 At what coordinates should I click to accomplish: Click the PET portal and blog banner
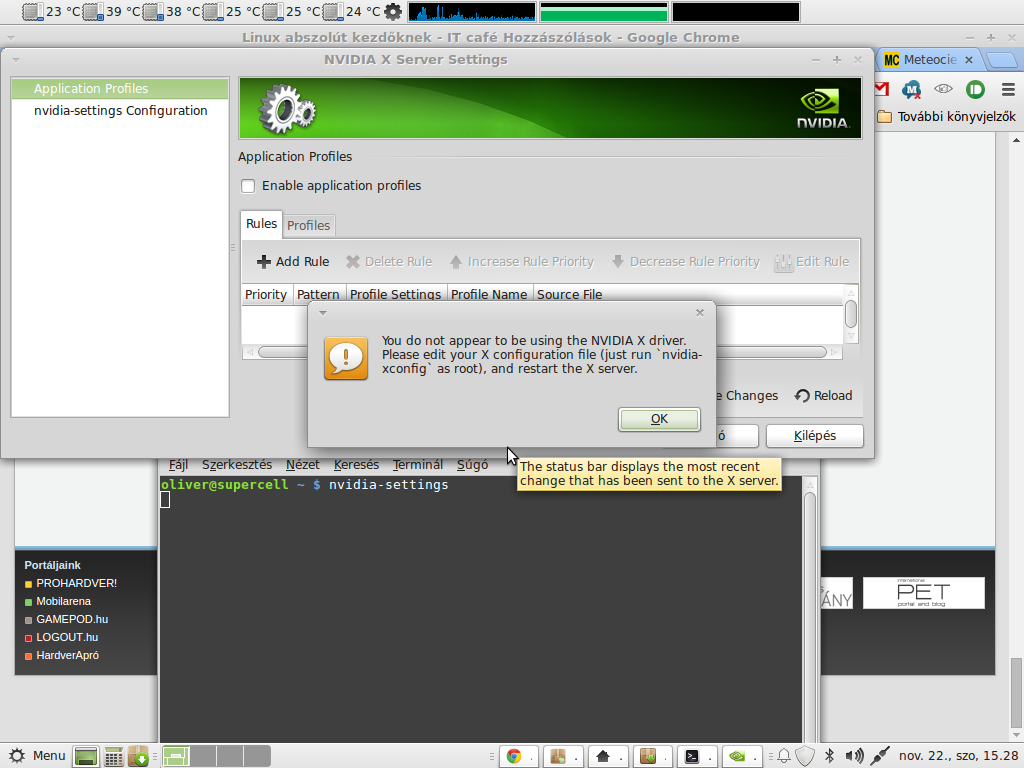923,592
